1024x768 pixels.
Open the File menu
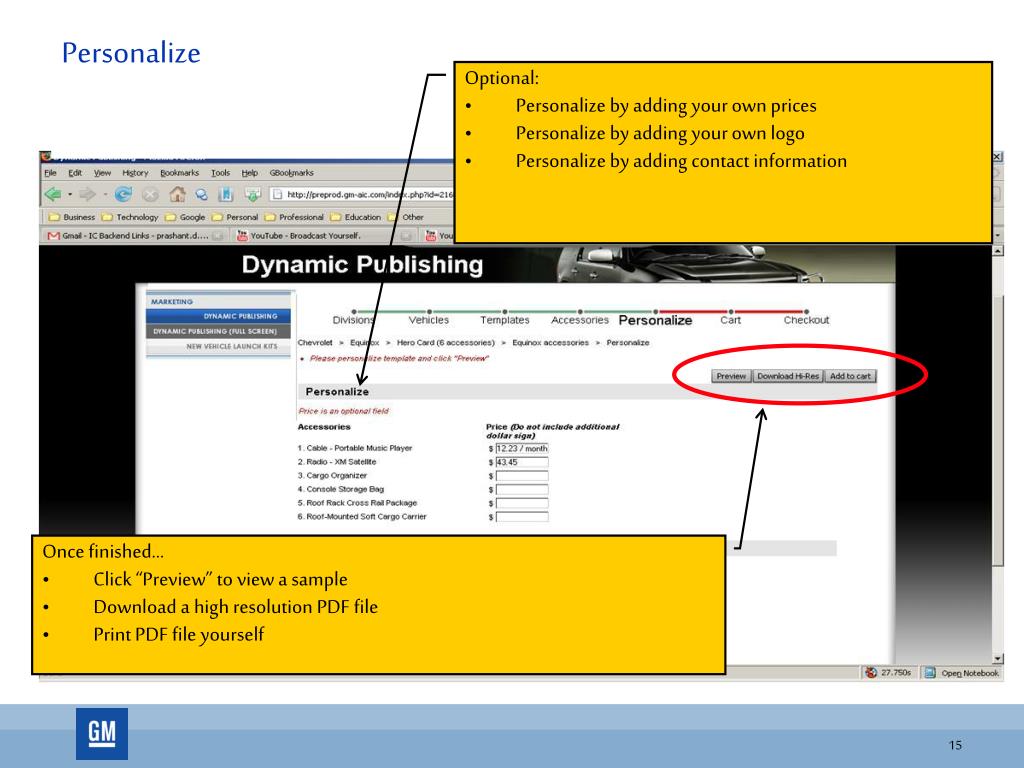[x=50, y=173]
